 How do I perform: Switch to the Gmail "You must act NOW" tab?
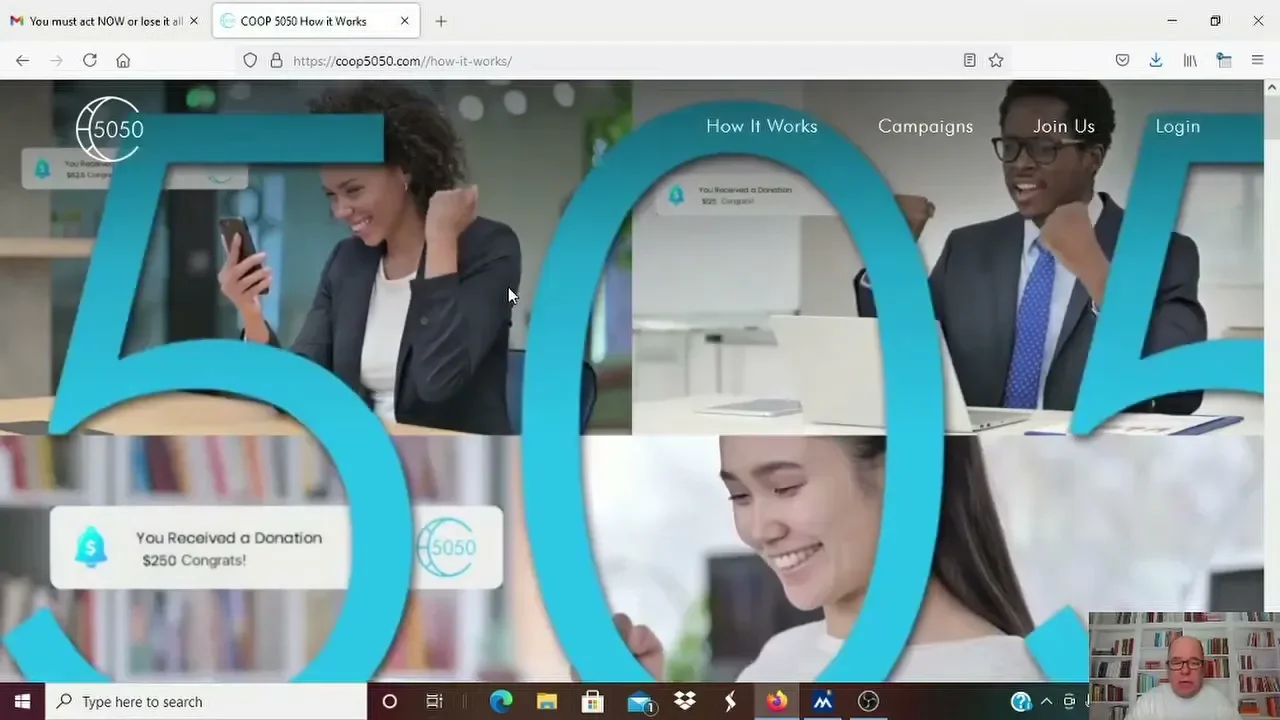[98, 21]
